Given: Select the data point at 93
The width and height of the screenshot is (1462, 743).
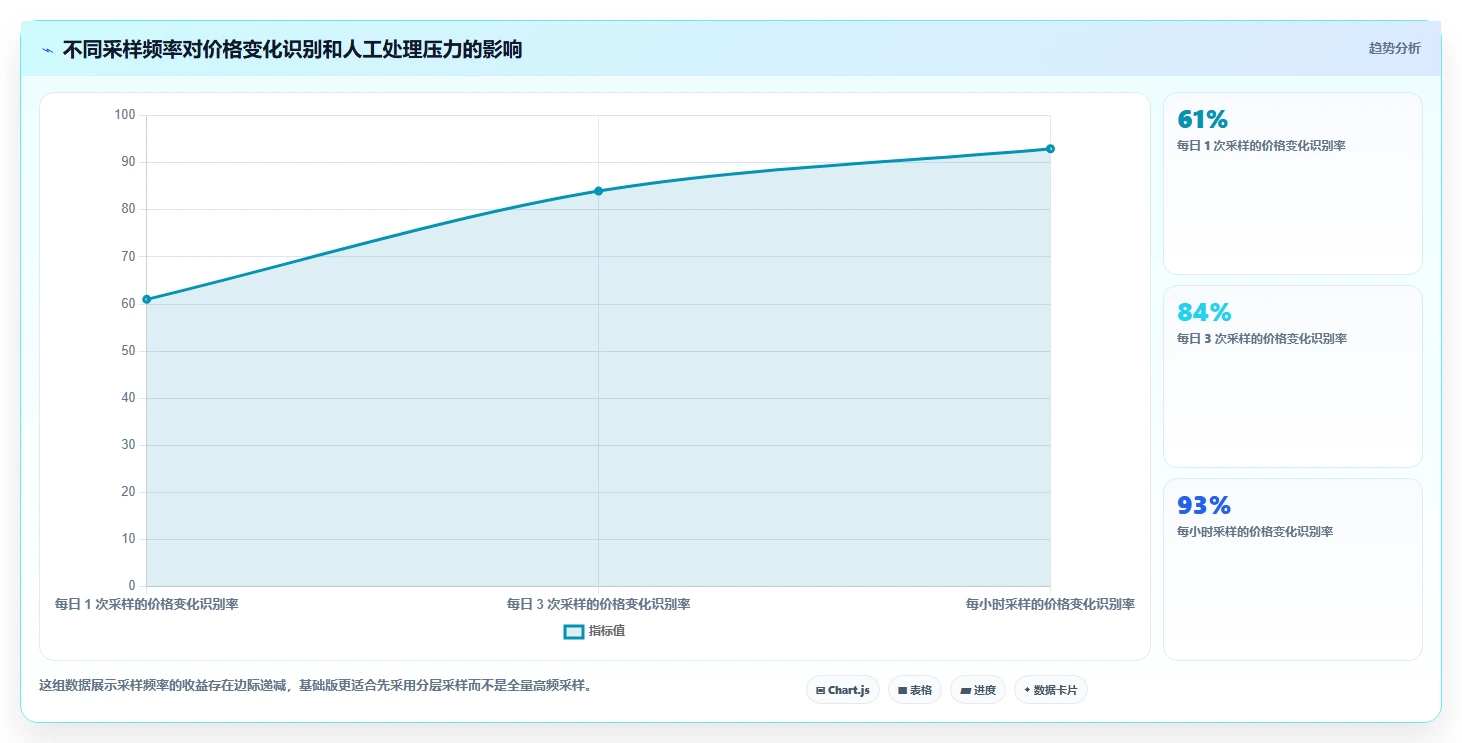Looking at the screenshot, I should 1050,149.
